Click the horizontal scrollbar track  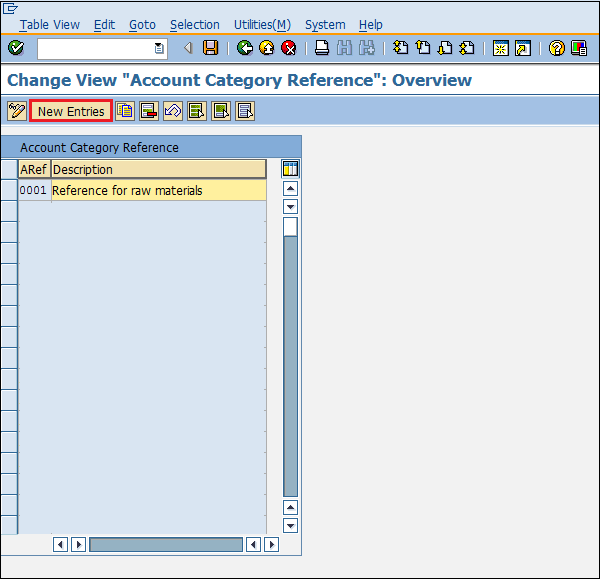166,545
